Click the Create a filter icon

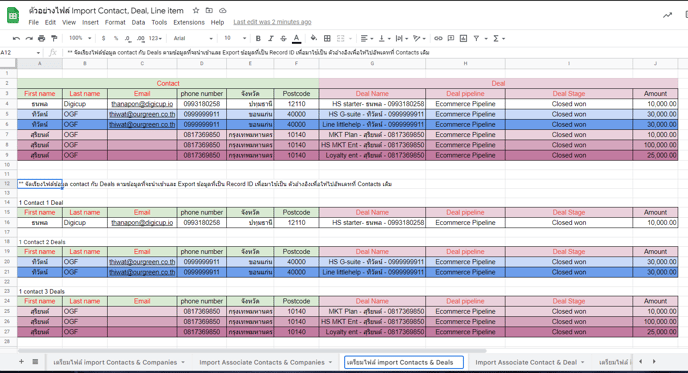(x=476, y=39)
